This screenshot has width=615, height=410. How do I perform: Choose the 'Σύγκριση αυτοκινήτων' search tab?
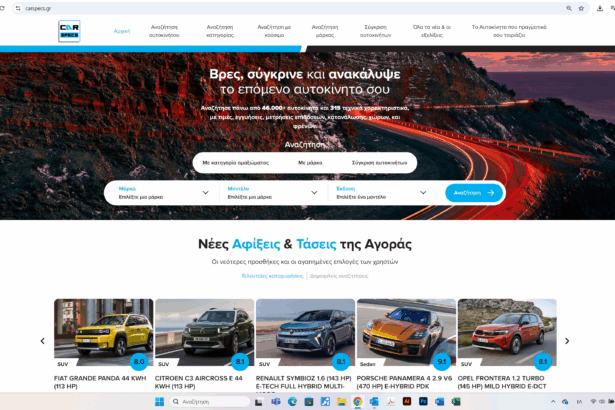378,162
